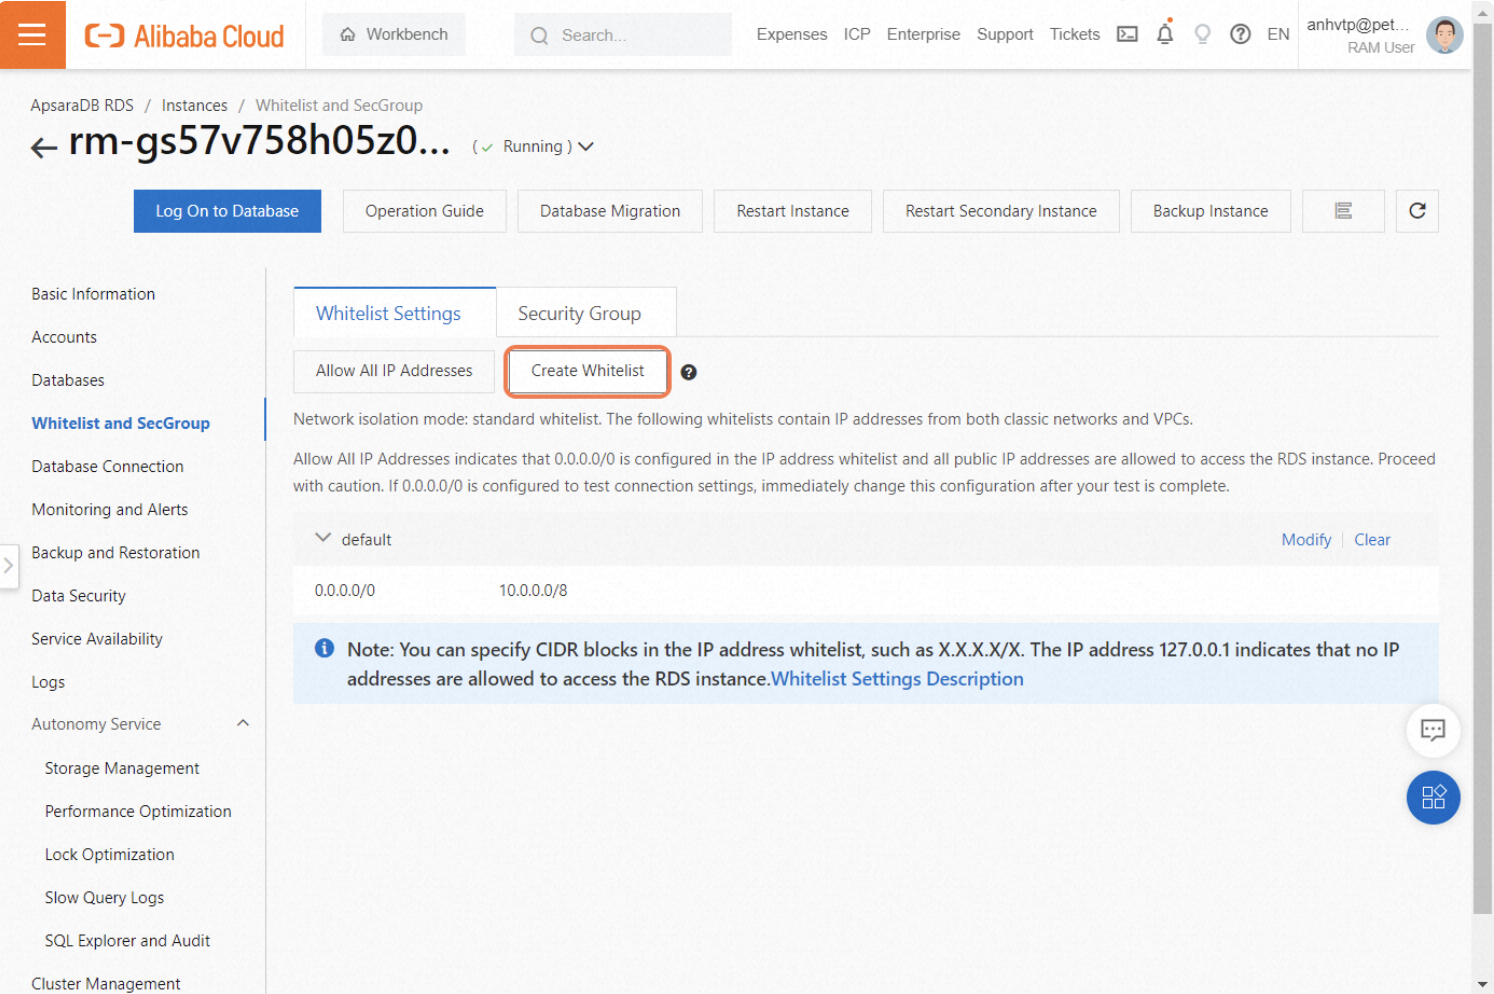
Task: Open the Workbench button
Action: point(393,34)
